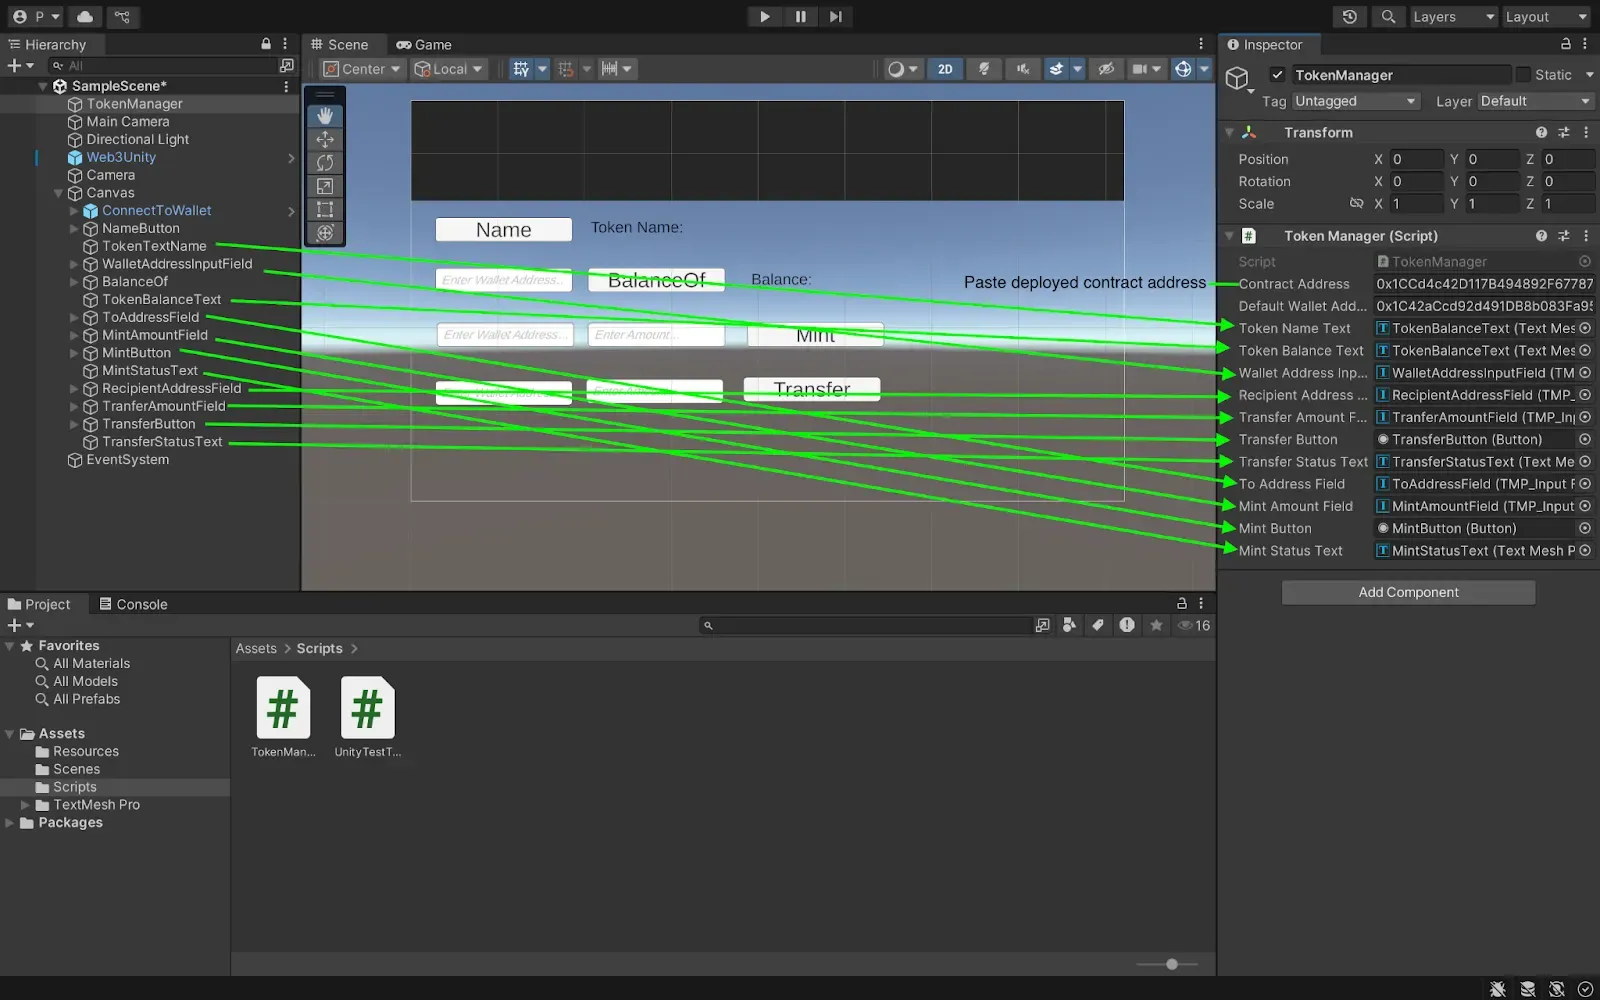
Task: Select the Hand tool in Scene toolbar
Action: [x=325, y=116]
